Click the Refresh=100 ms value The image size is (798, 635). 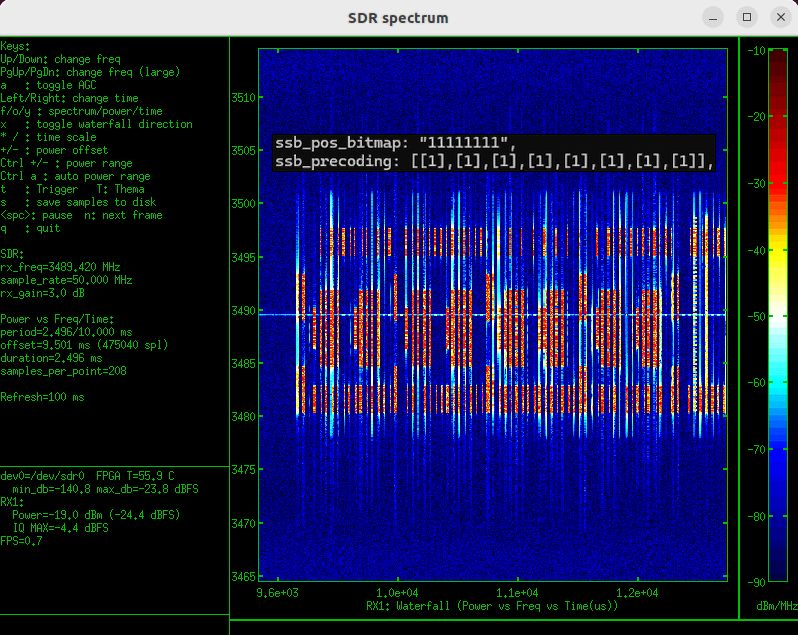42,397
